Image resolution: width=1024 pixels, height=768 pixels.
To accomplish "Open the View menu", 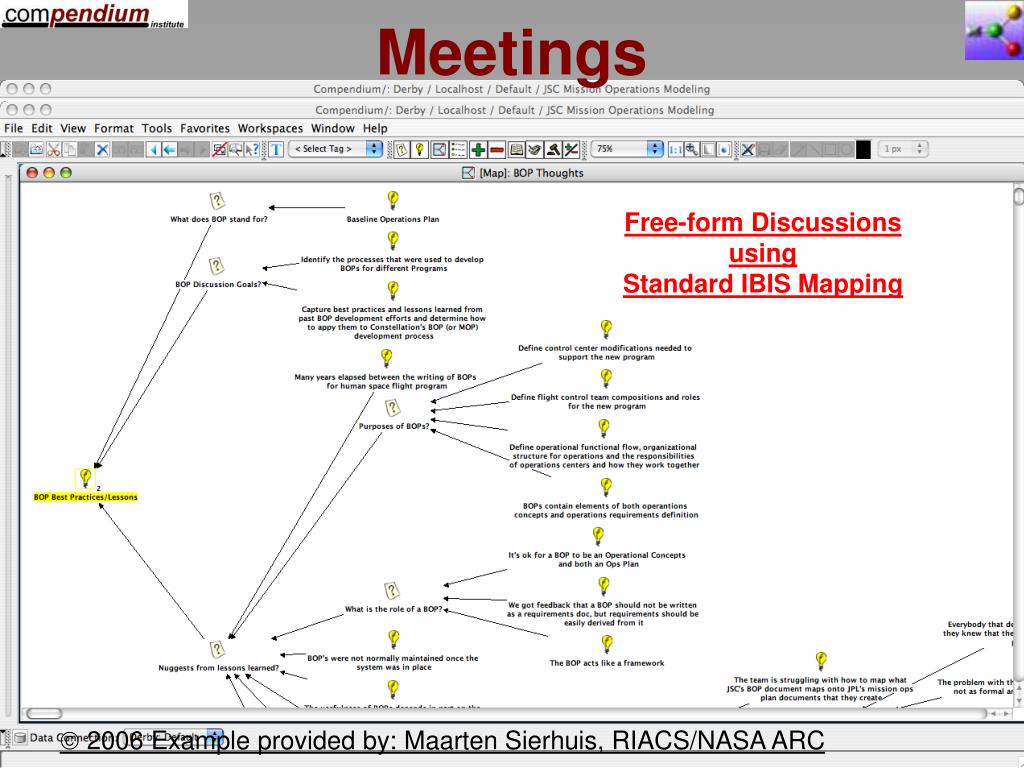I will tap(73, 128).
